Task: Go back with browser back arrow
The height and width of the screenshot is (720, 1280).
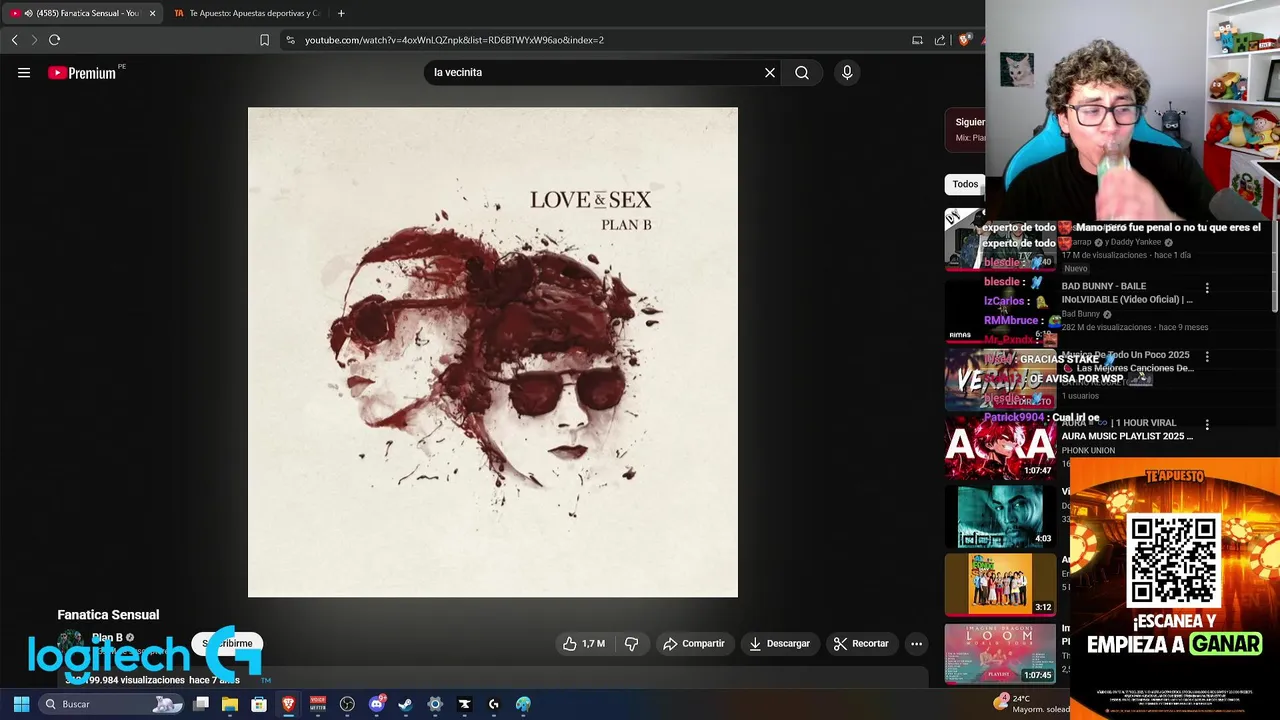Action: [14, 40]
